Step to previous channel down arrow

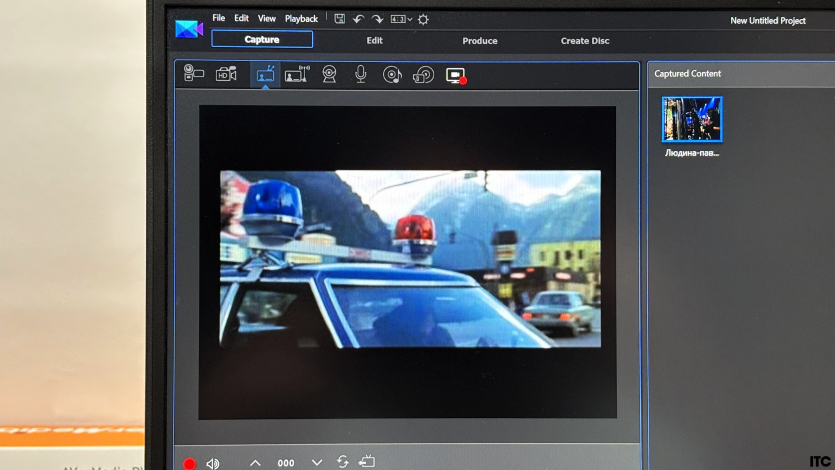pos(317,463)
